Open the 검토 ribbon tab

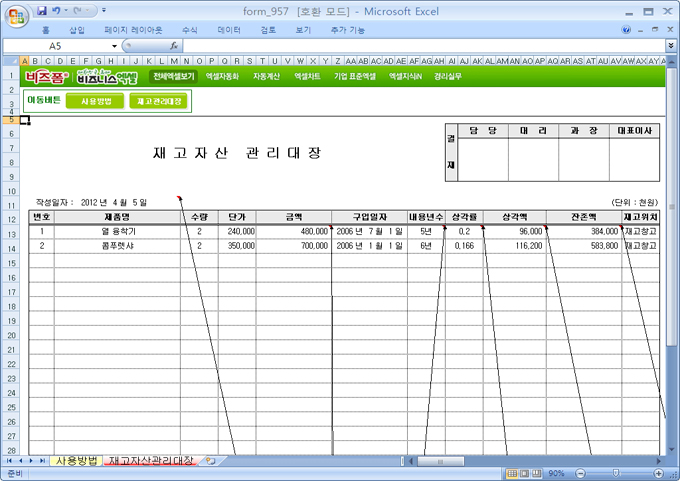point(268,30)
